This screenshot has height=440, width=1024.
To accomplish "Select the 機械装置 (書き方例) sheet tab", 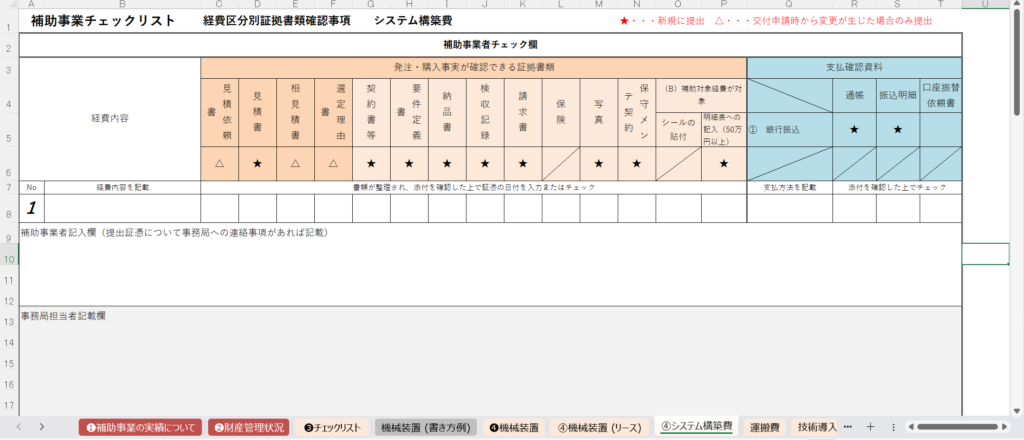I will [425, 427].
